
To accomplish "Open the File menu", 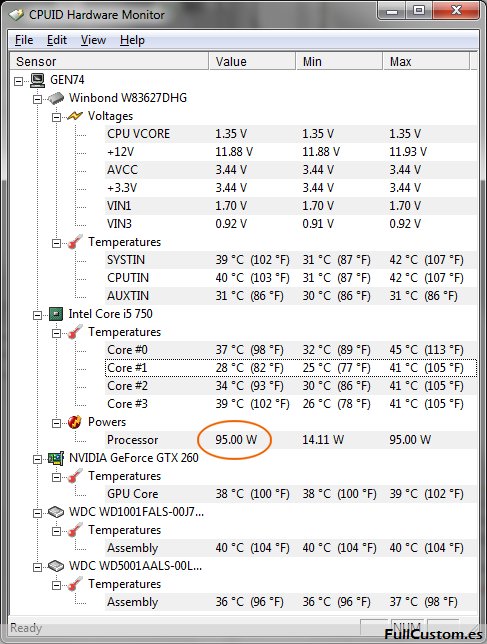I will coord(24,40).
